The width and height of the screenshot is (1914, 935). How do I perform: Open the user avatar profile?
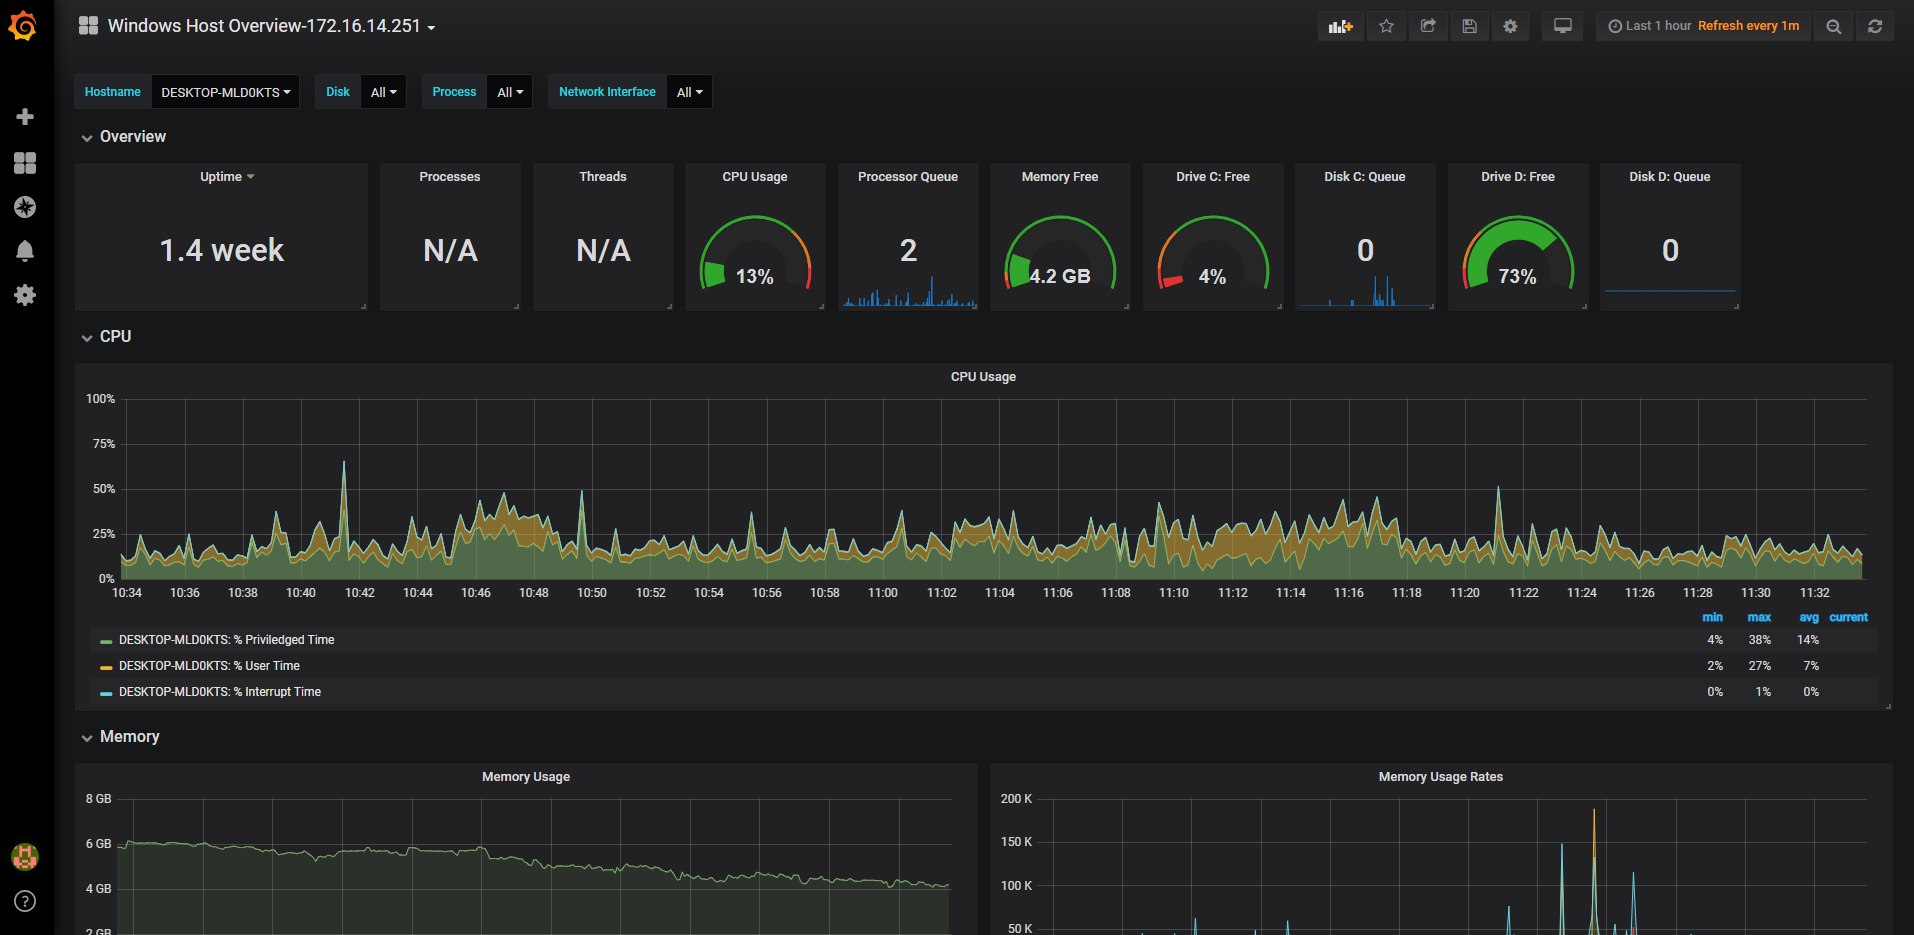tap(25, 856)
